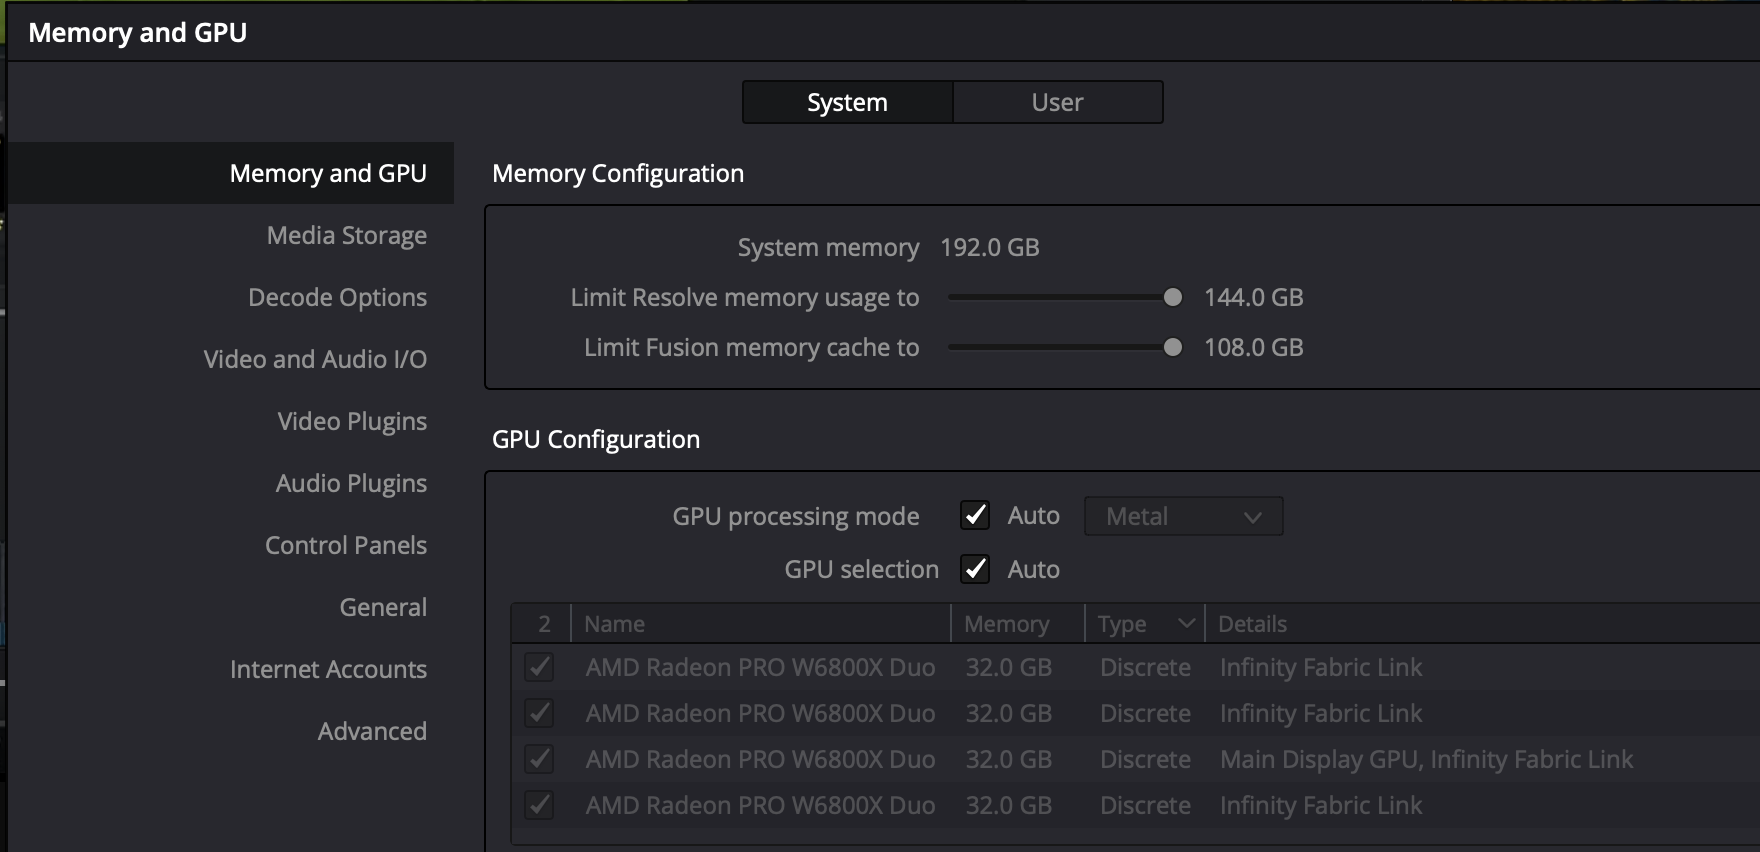Toggle GPU selection Auto checkbox
This screenshot has height=852, width=1760.
(975, 569)
